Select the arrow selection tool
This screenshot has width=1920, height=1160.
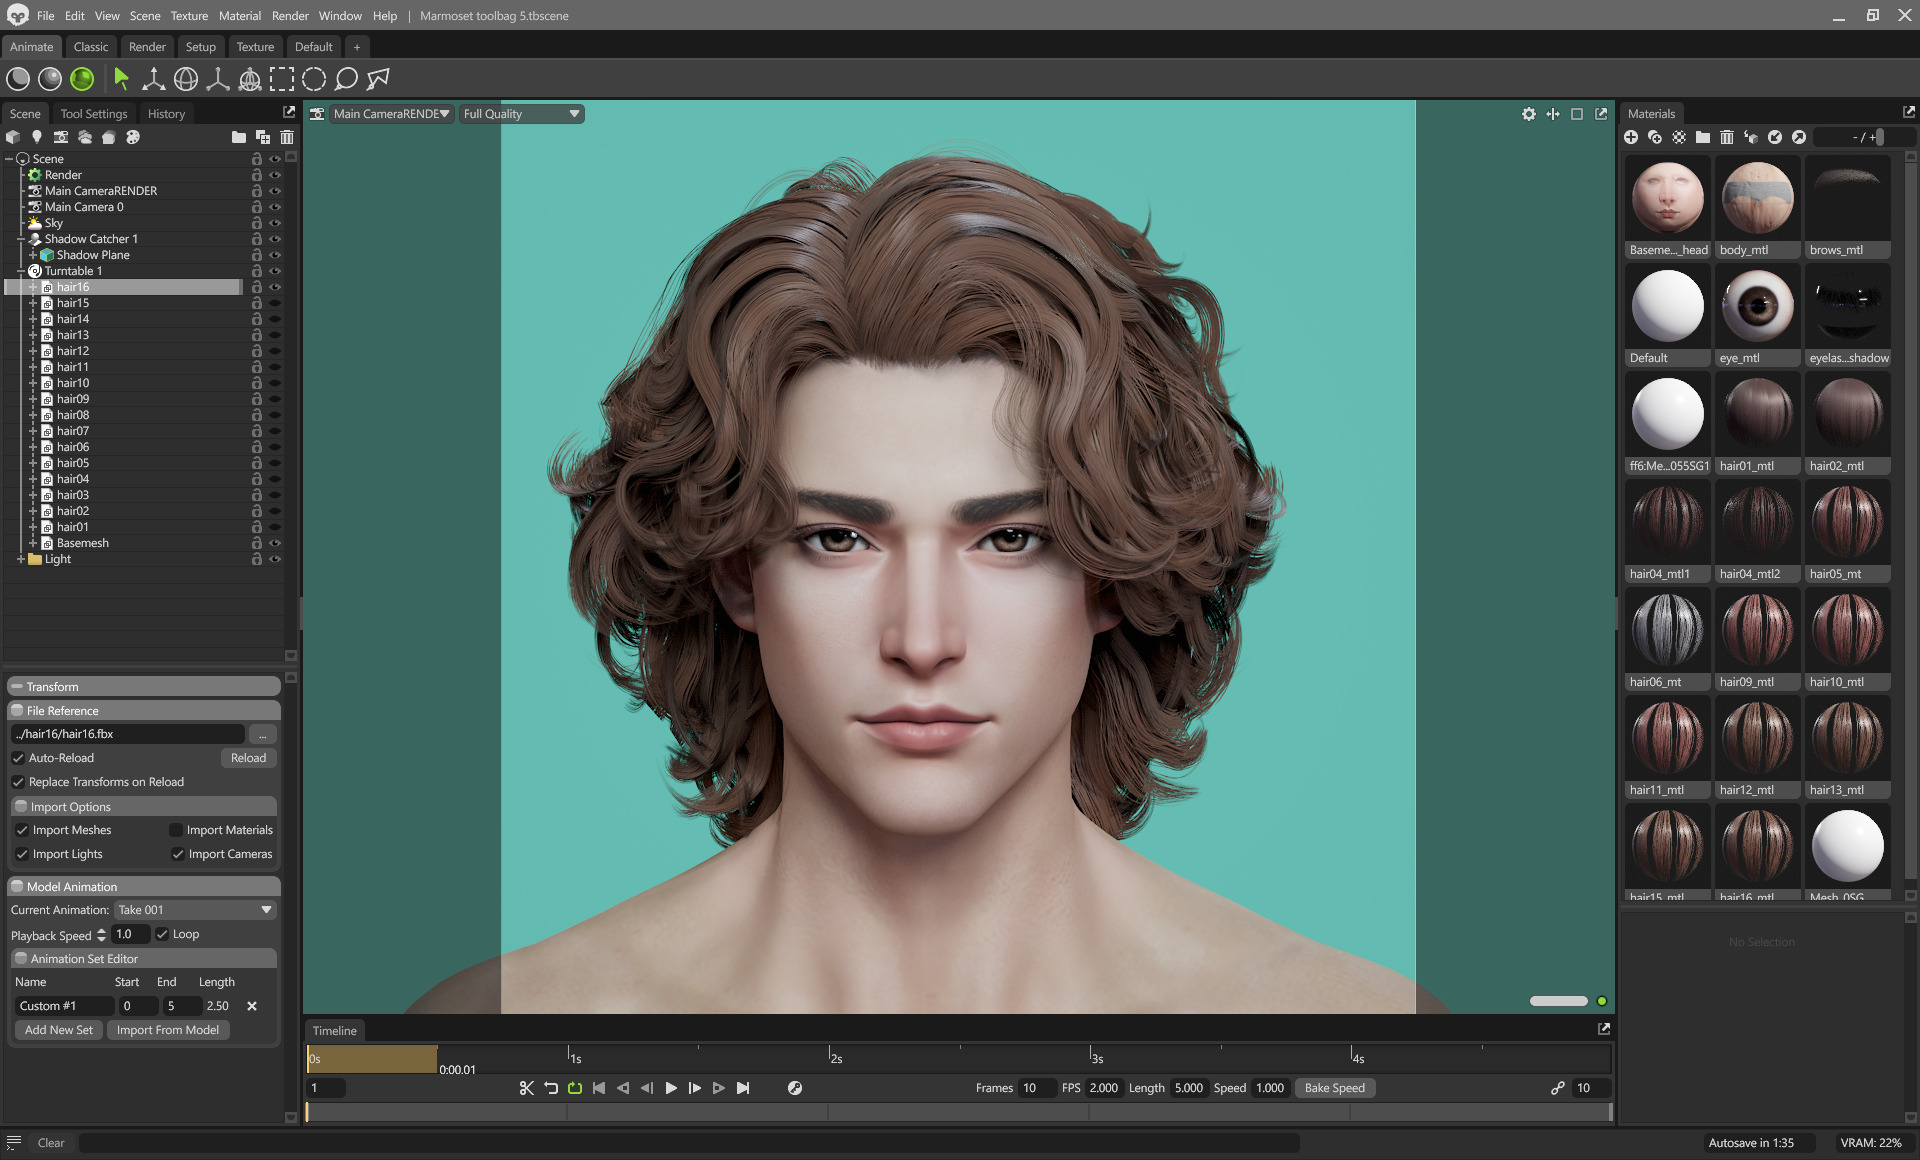tap(121, 79)
